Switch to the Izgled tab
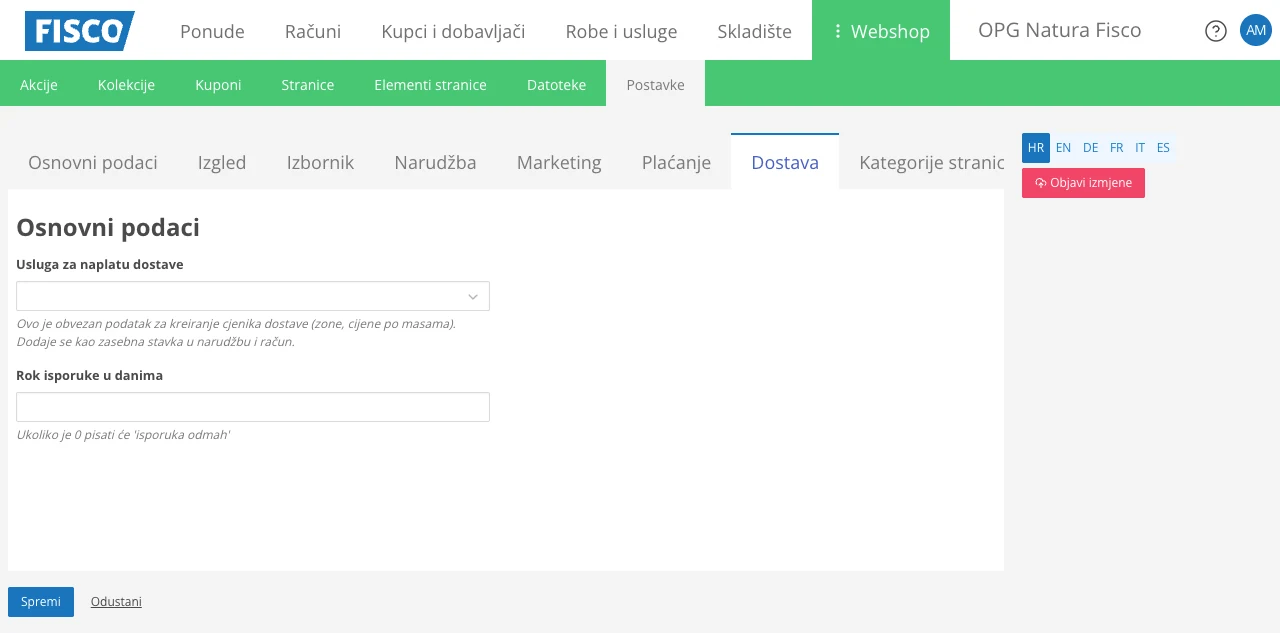Image resolution: width=1280 pixels, height=633 pixels. pos(222,162)
